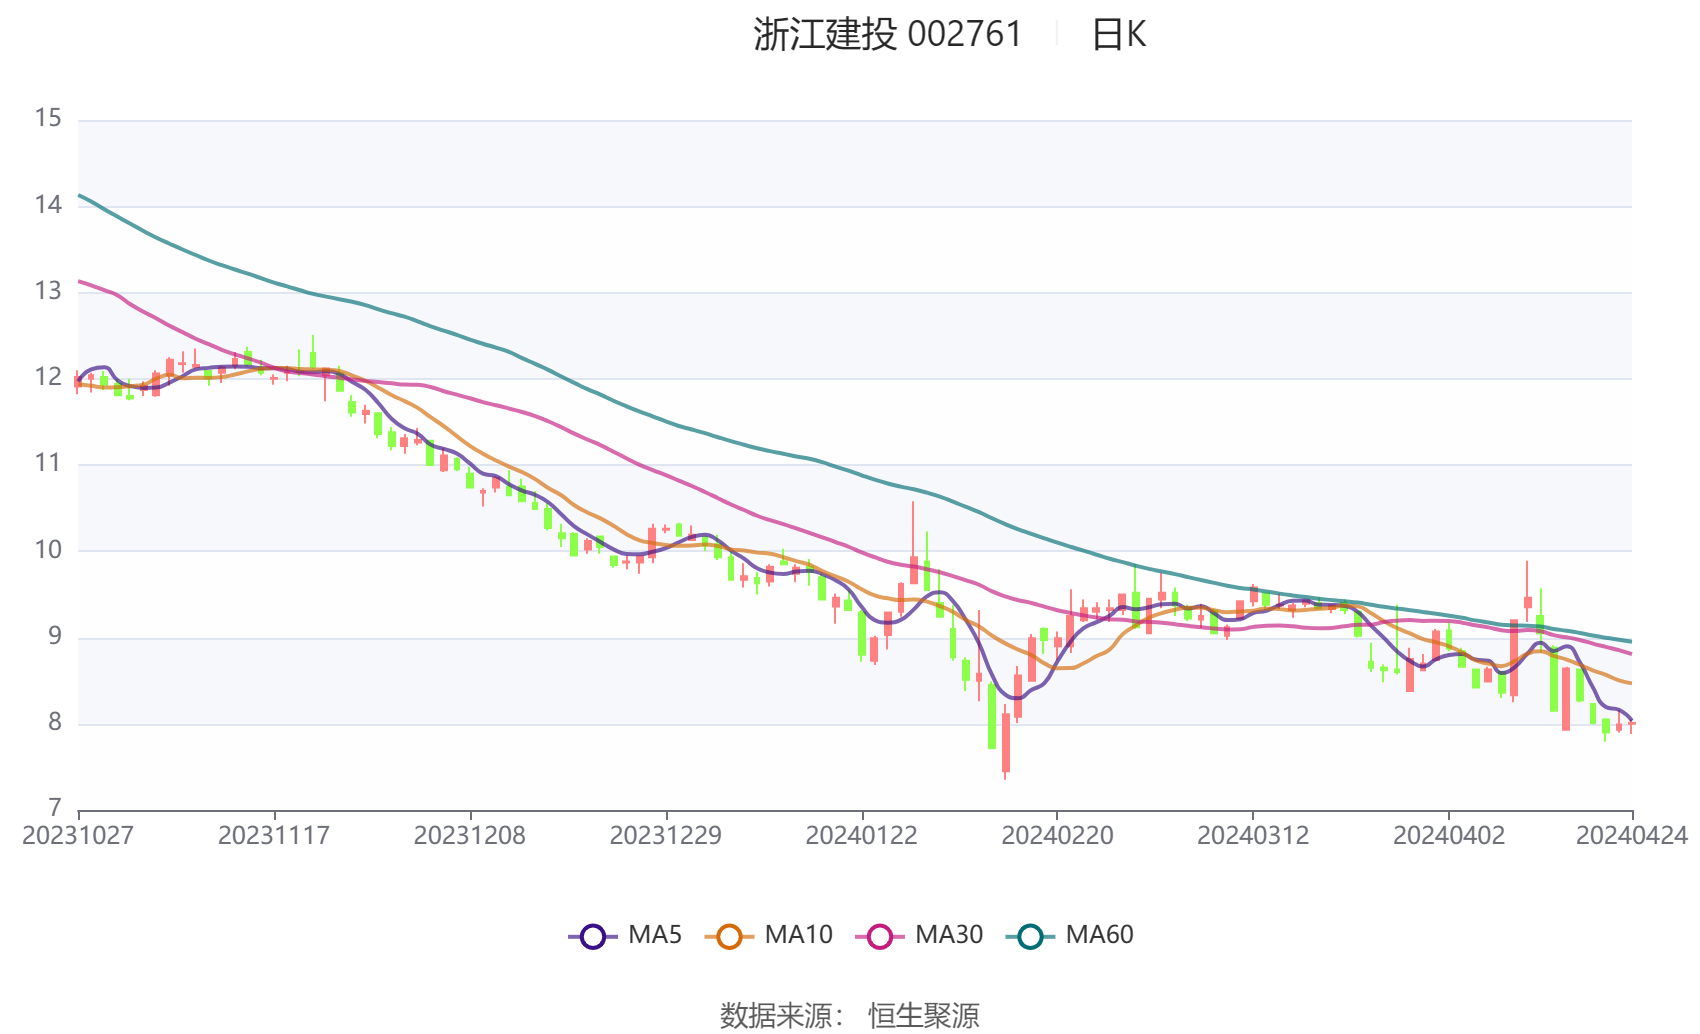The image size is (1700, 1034).
Task: Select the 20231027 date axis tick
Action: [x=78, y=836]
